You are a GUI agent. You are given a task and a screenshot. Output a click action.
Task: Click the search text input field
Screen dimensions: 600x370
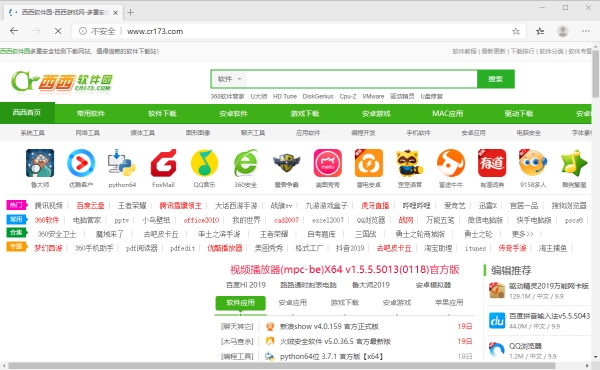coord(362,79)
